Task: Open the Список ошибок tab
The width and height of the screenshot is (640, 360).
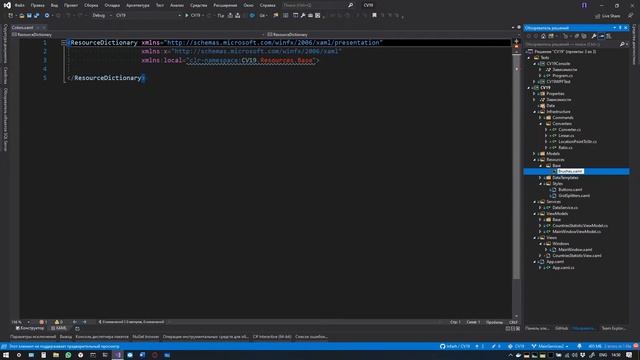Action: [311, 337]
